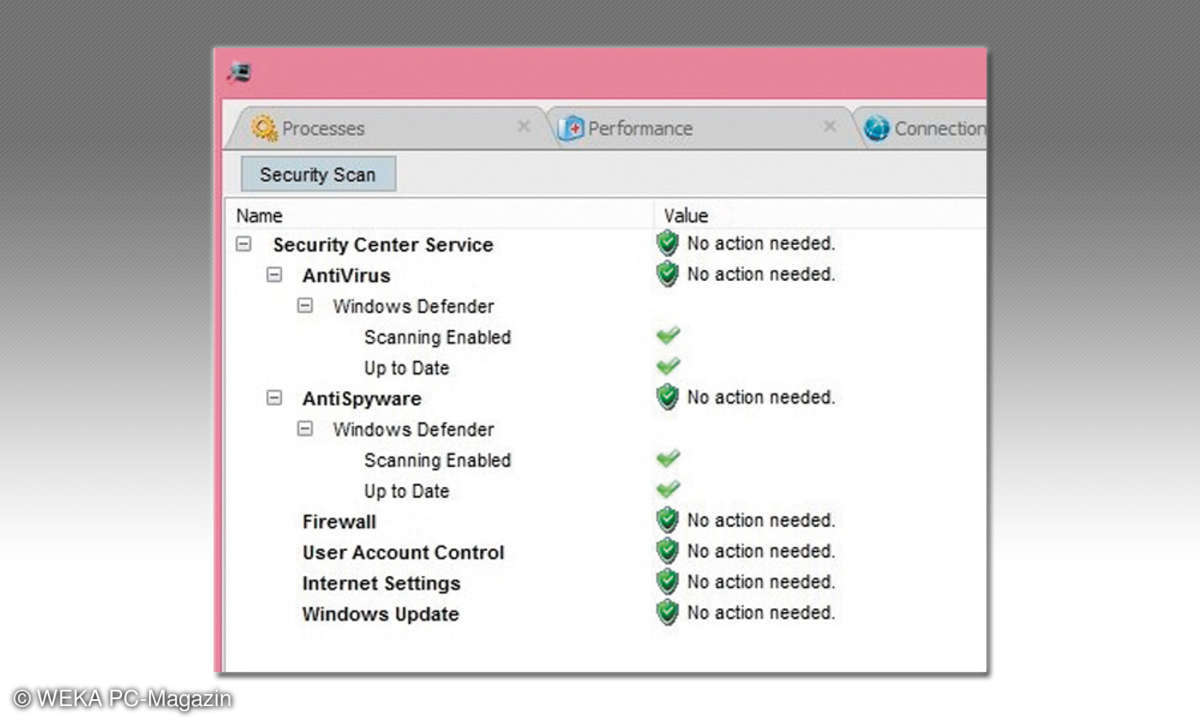Run the Security Scan button
1200x720 pixels.
click(318, 174)
